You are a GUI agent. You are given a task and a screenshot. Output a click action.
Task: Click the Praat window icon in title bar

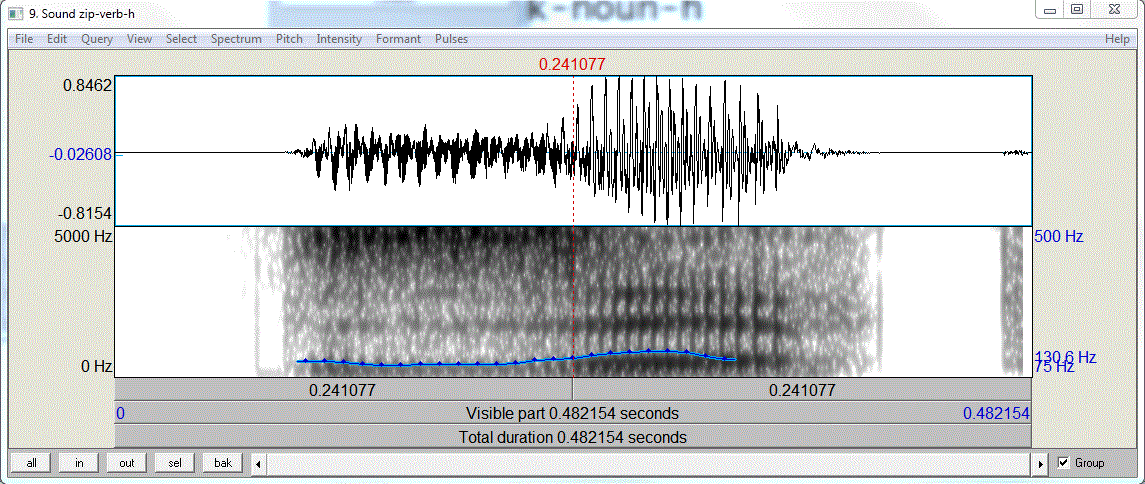tap(17, 11)
